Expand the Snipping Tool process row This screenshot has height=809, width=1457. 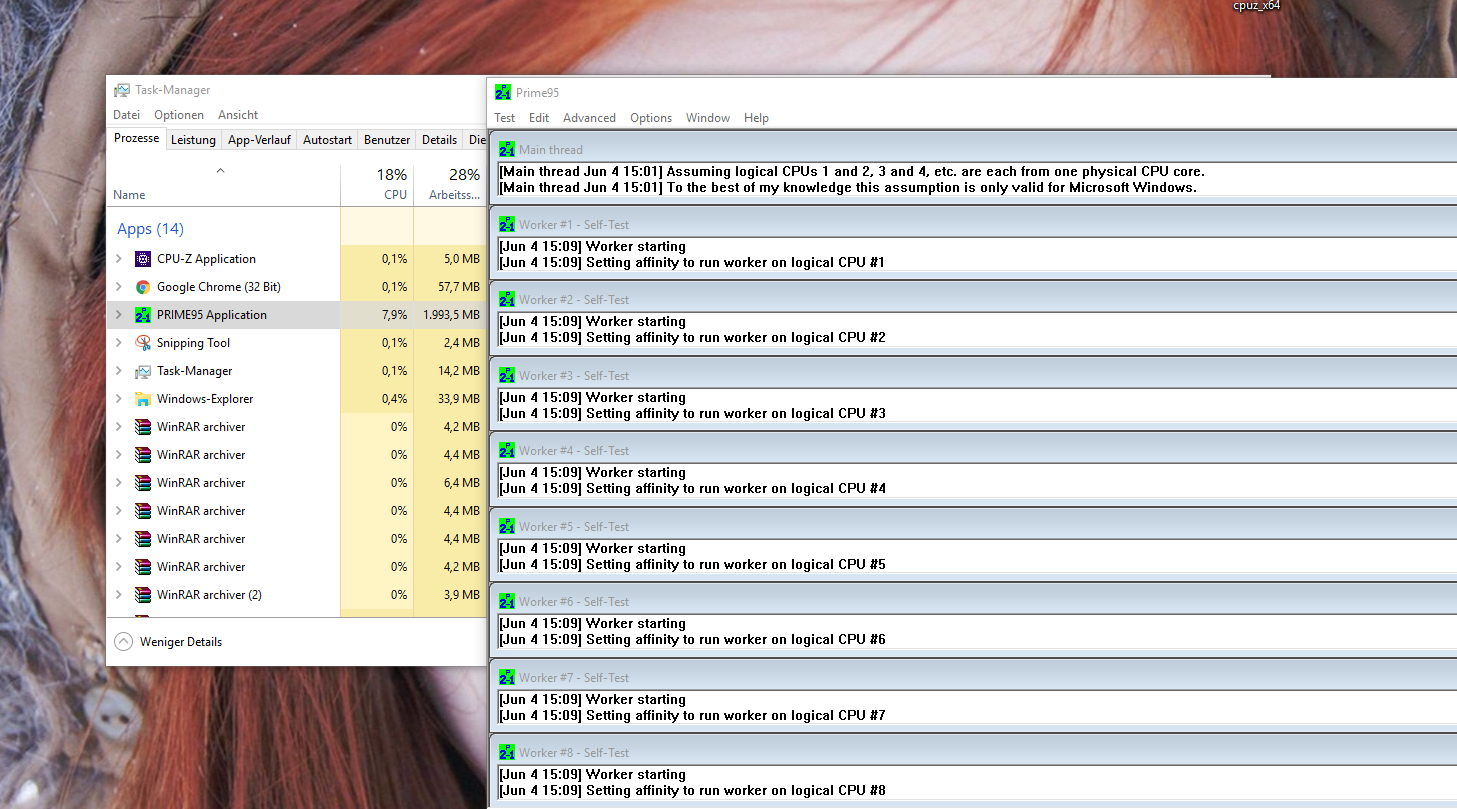coord(119,343)
